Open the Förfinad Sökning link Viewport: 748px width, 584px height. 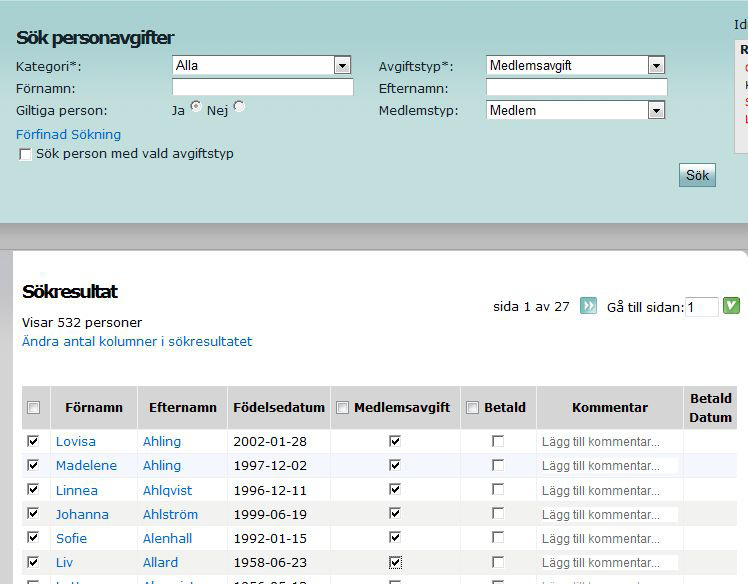pyautogui.click(x=68, y=135)
